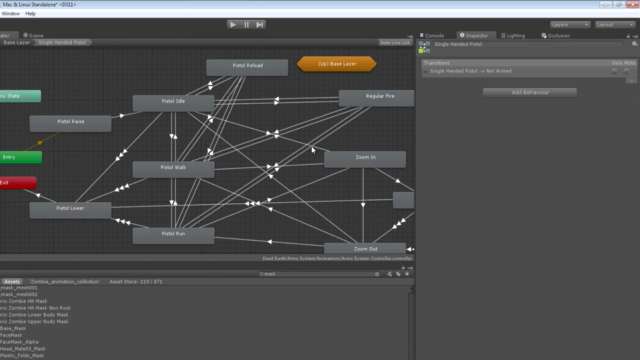Select the FaceMask_Alpha asset
Image resolution: width=640 pixels, height=360 pixels.
19,342
